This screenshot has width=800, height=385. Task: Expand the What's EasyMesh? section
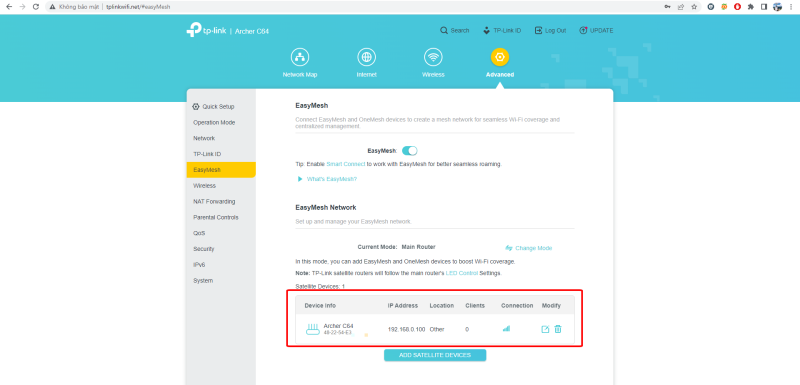pyautogui.click(x=327, y=179)
